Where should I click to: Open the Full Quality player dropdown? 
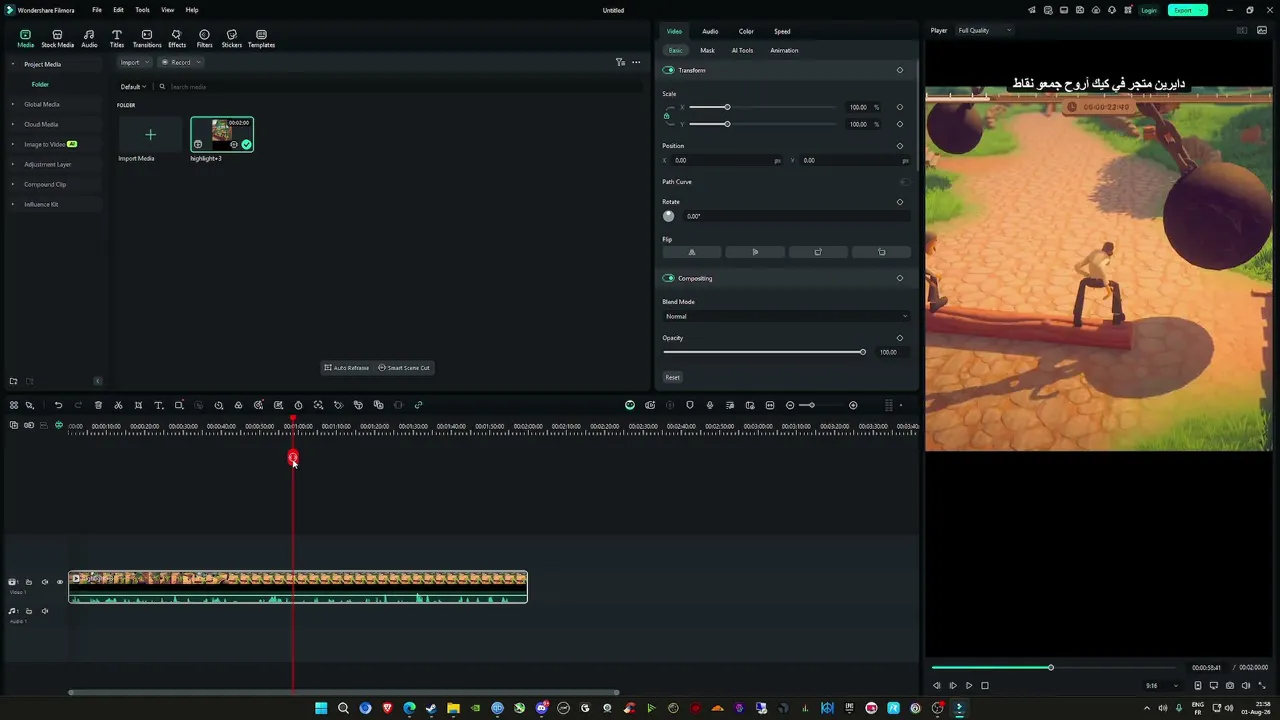984,30
